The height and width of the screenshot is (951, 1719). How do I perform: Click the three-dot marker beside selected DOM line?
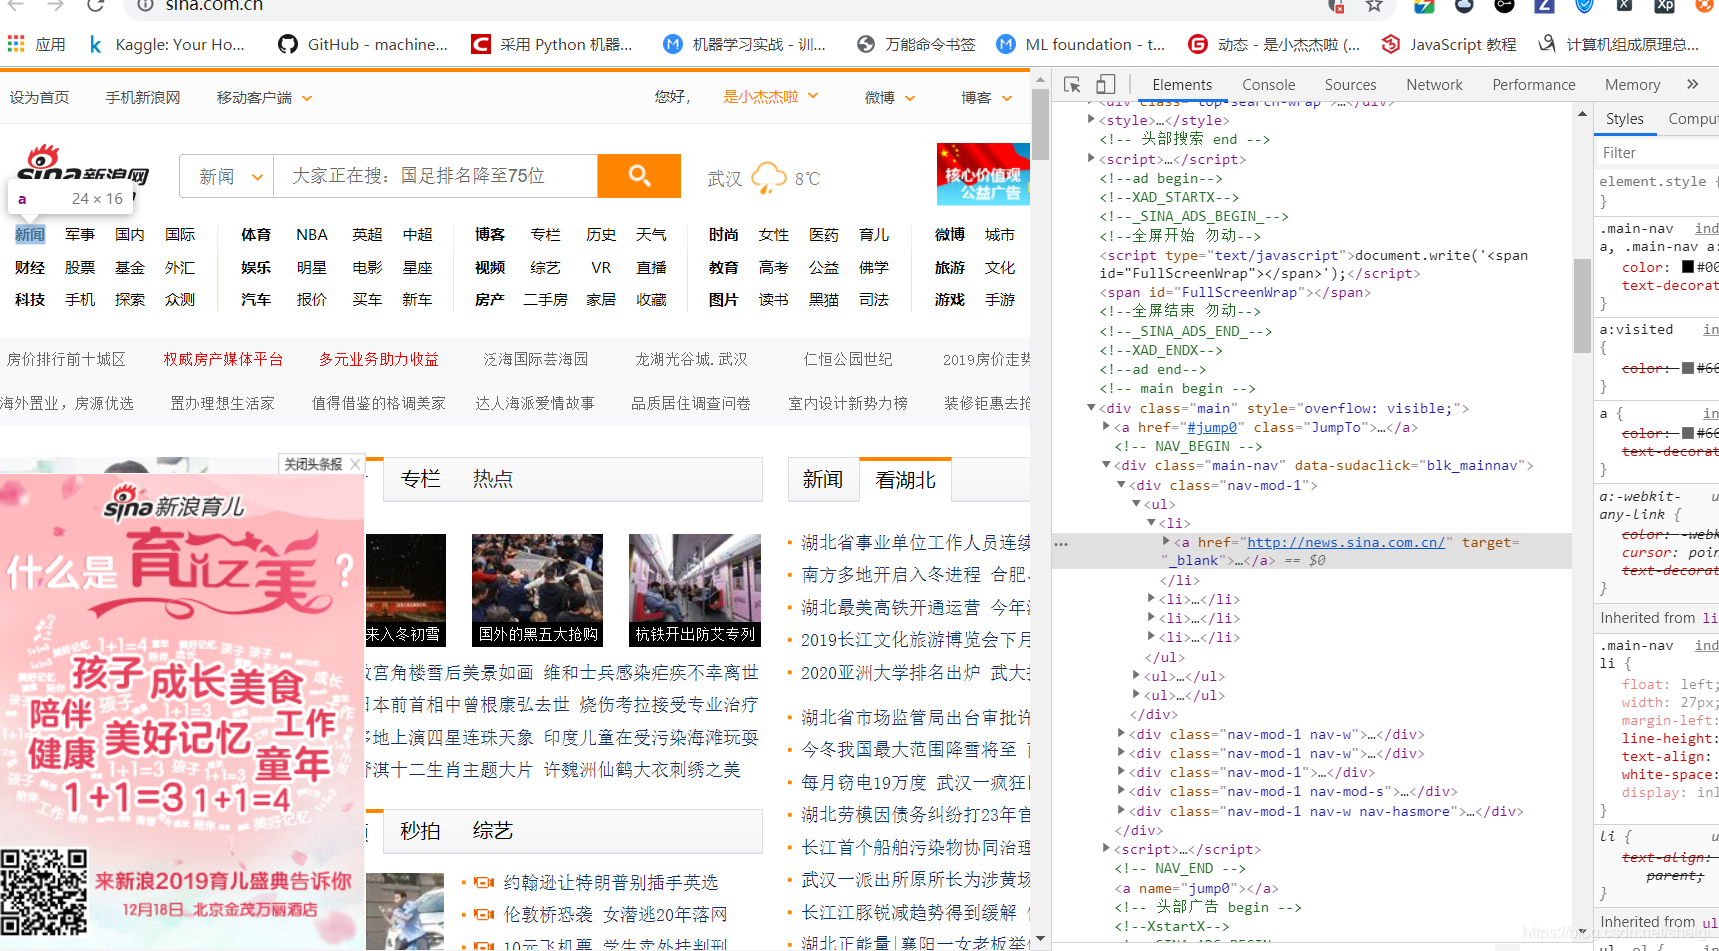click(1061, 544)
